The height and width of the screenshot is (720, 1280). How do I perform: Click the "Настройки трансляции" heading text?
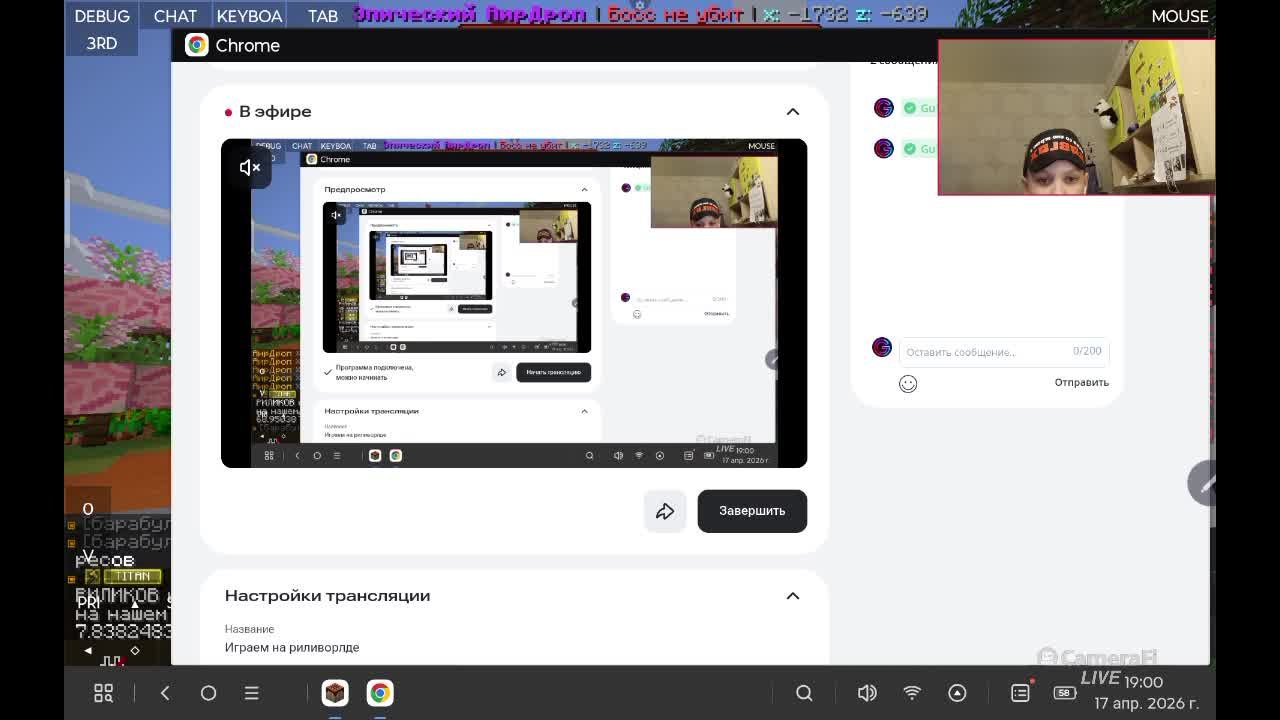click(327, 596)
